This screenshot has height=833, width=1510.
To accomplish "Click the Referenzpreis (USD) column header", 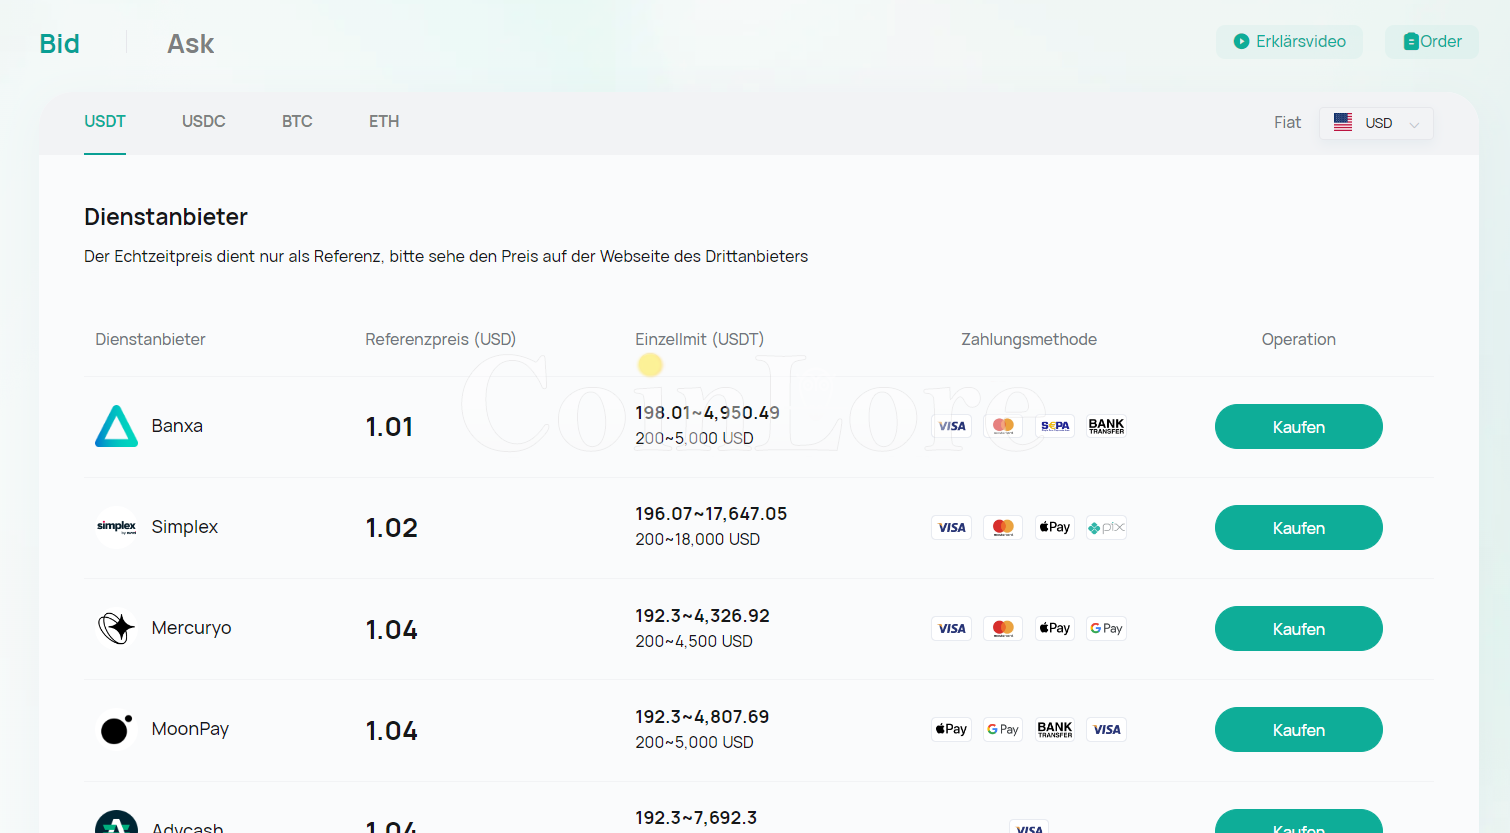I will 440,340.
